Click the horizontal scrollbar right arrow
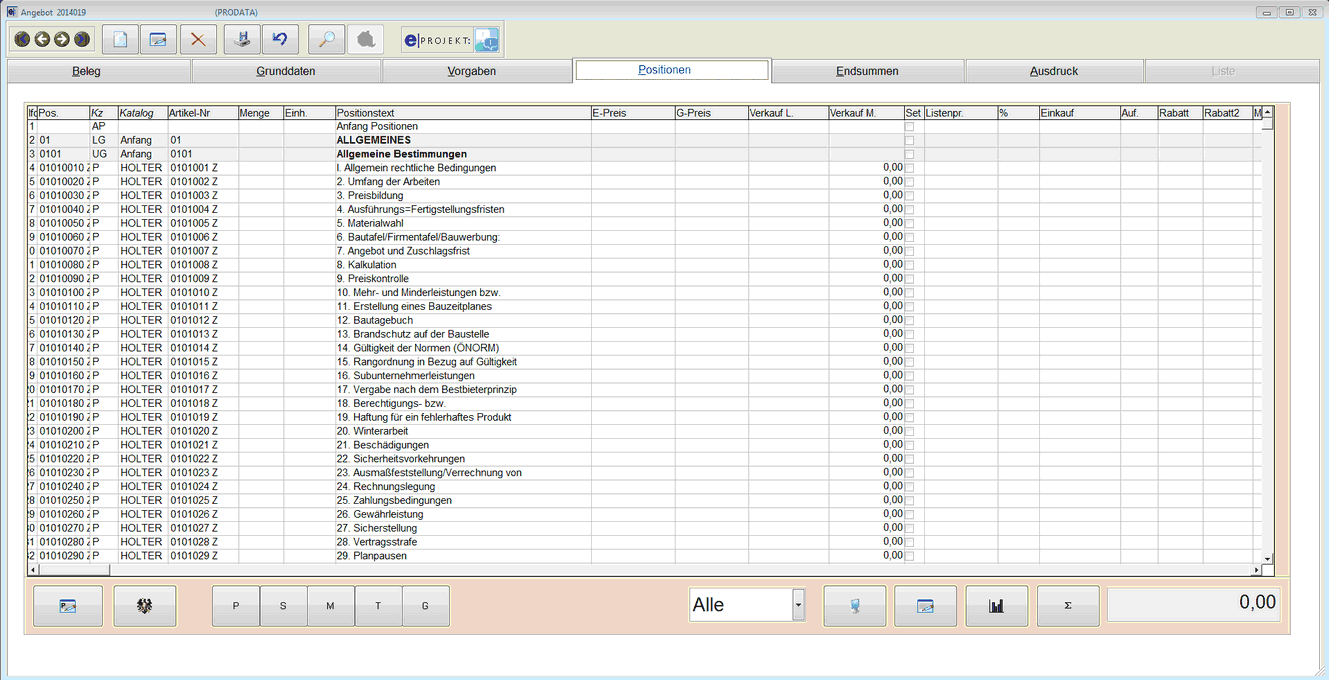Viewport: 1329px width, 680px height. (1256, 570)
